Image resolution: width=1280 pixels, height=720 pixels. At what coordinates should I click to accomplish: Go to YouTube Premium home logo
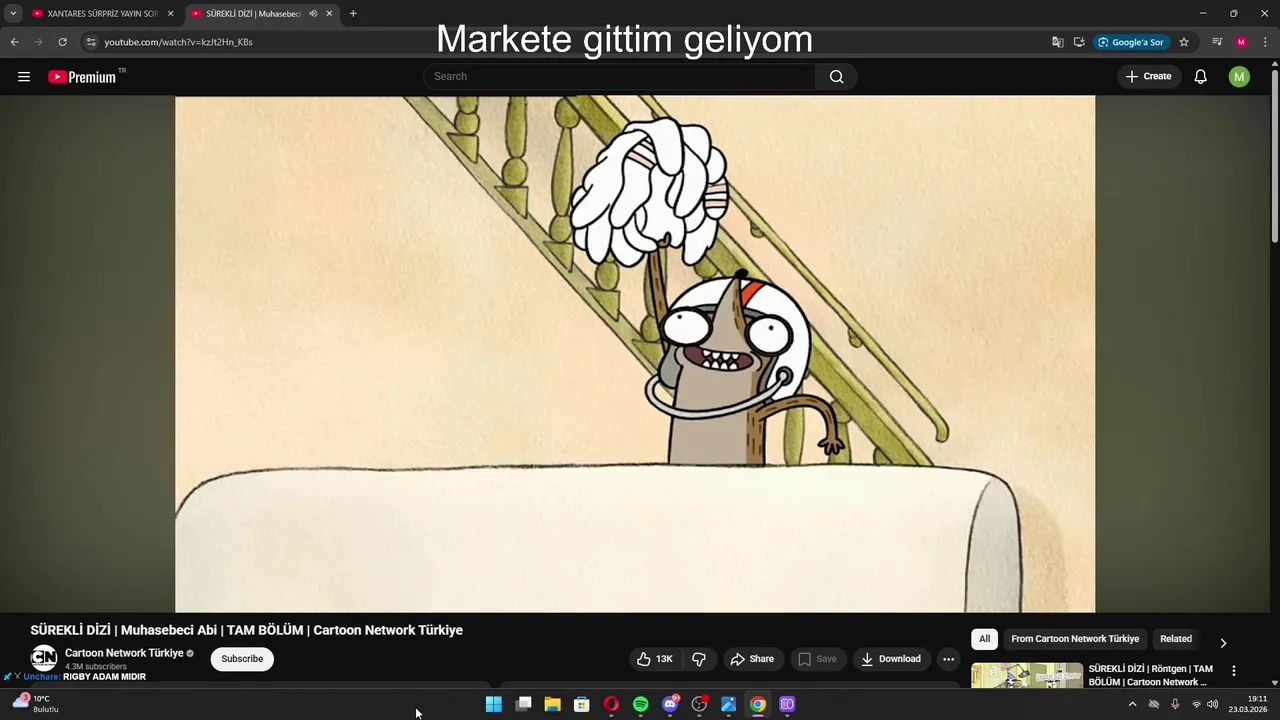click(x=83, y=77)
